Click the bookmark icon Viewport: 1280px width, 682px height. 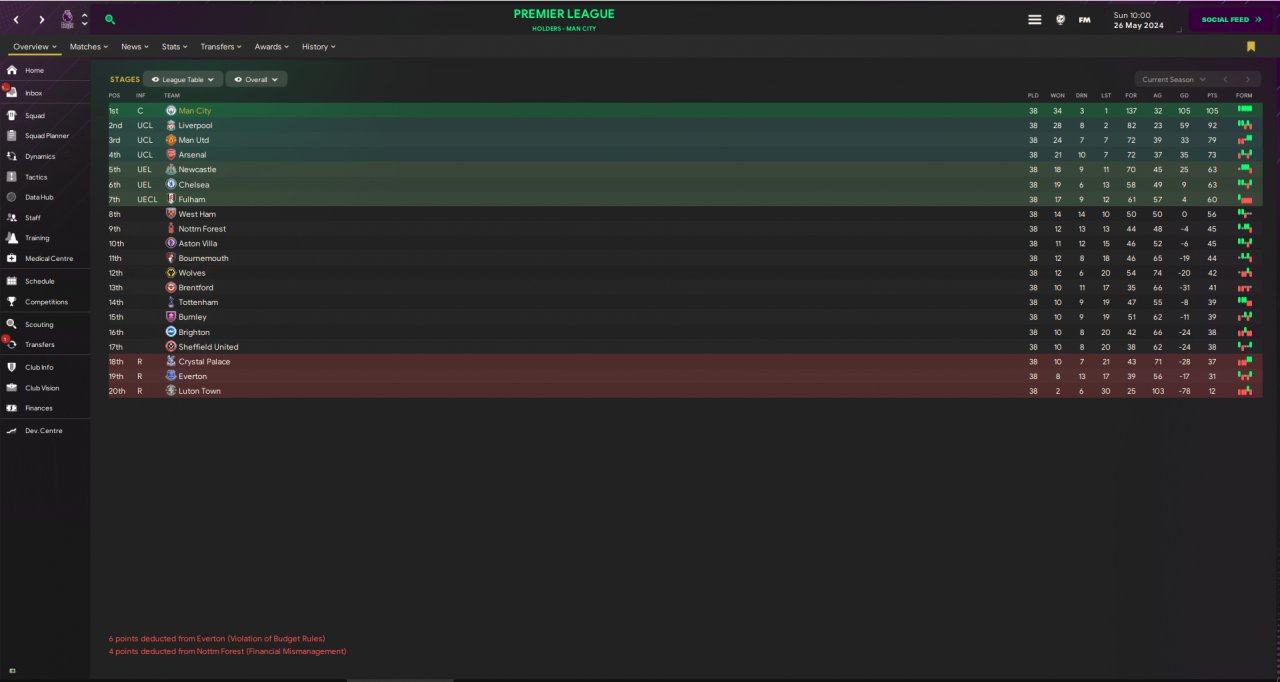(x=1251, y=46)
